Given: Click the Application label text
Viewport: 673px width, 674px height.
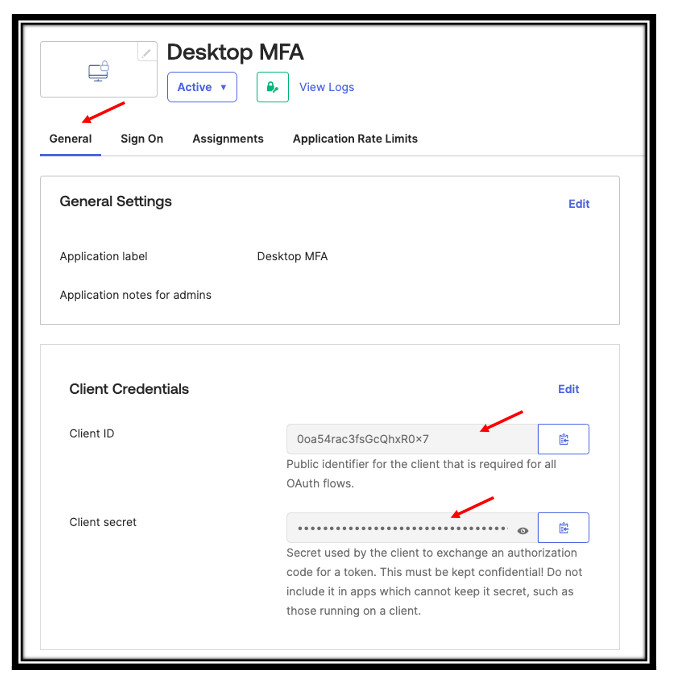Looking at the screenshot, I should pos(104,257).
